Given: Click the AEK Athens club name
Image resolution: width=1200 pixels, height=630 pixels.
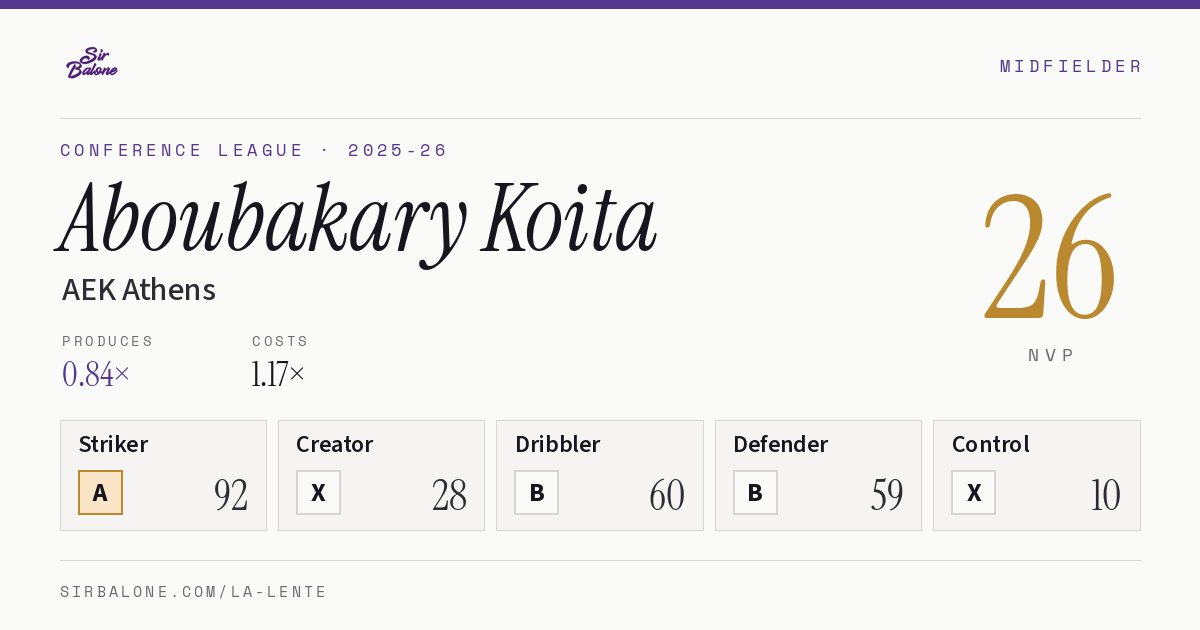Looking at the screenshot, I should pyautogui.click(x=139, y=290).
